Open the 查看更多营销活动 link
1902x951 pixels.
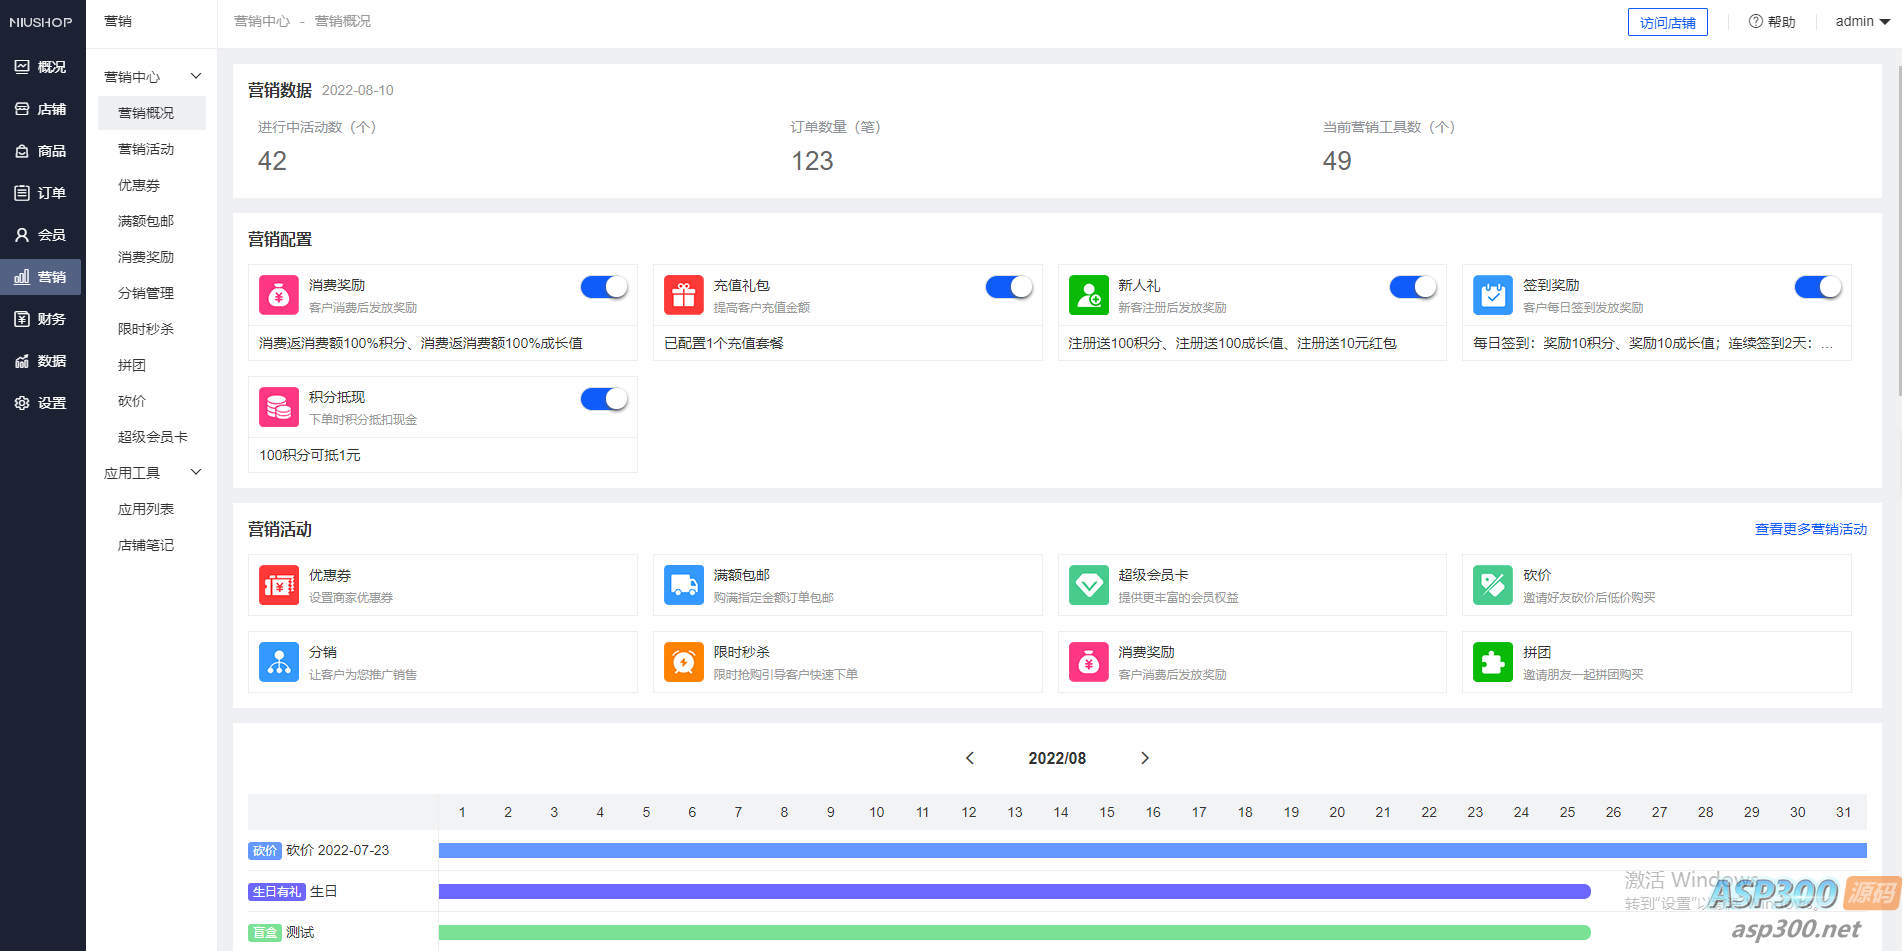[1810, 529]
